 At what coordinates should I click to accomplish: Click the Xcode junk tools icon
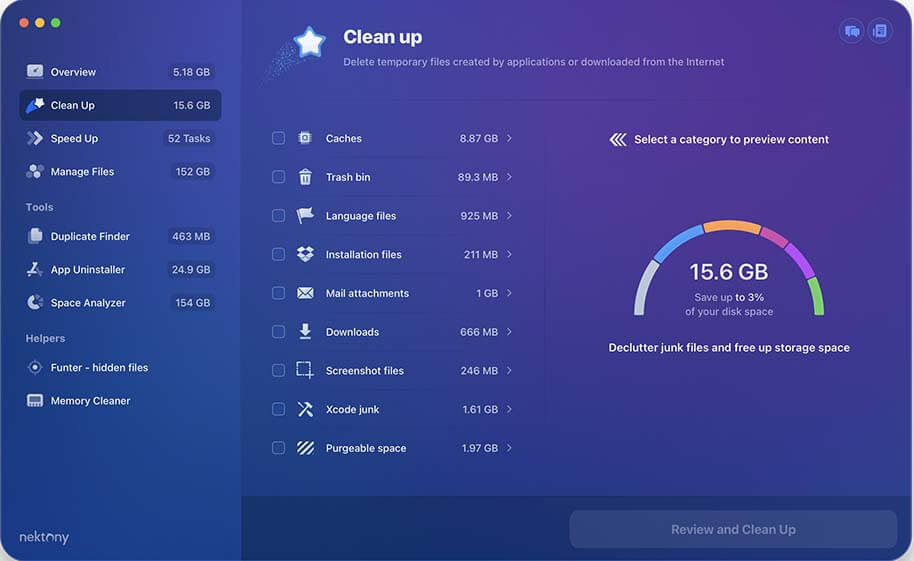point(305,409)
